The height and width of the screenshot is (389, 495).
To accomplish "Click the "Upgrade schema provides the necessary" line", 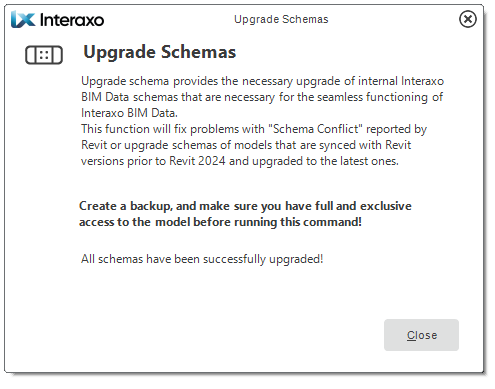I will (x=262, y=81).
